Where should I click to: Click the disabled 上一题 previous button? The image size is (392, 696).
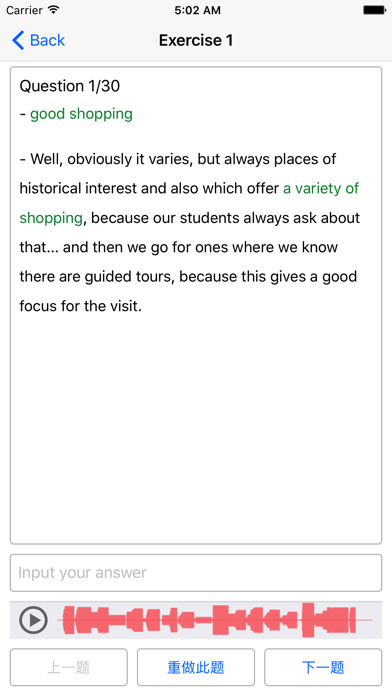click(x=69, y=667)
